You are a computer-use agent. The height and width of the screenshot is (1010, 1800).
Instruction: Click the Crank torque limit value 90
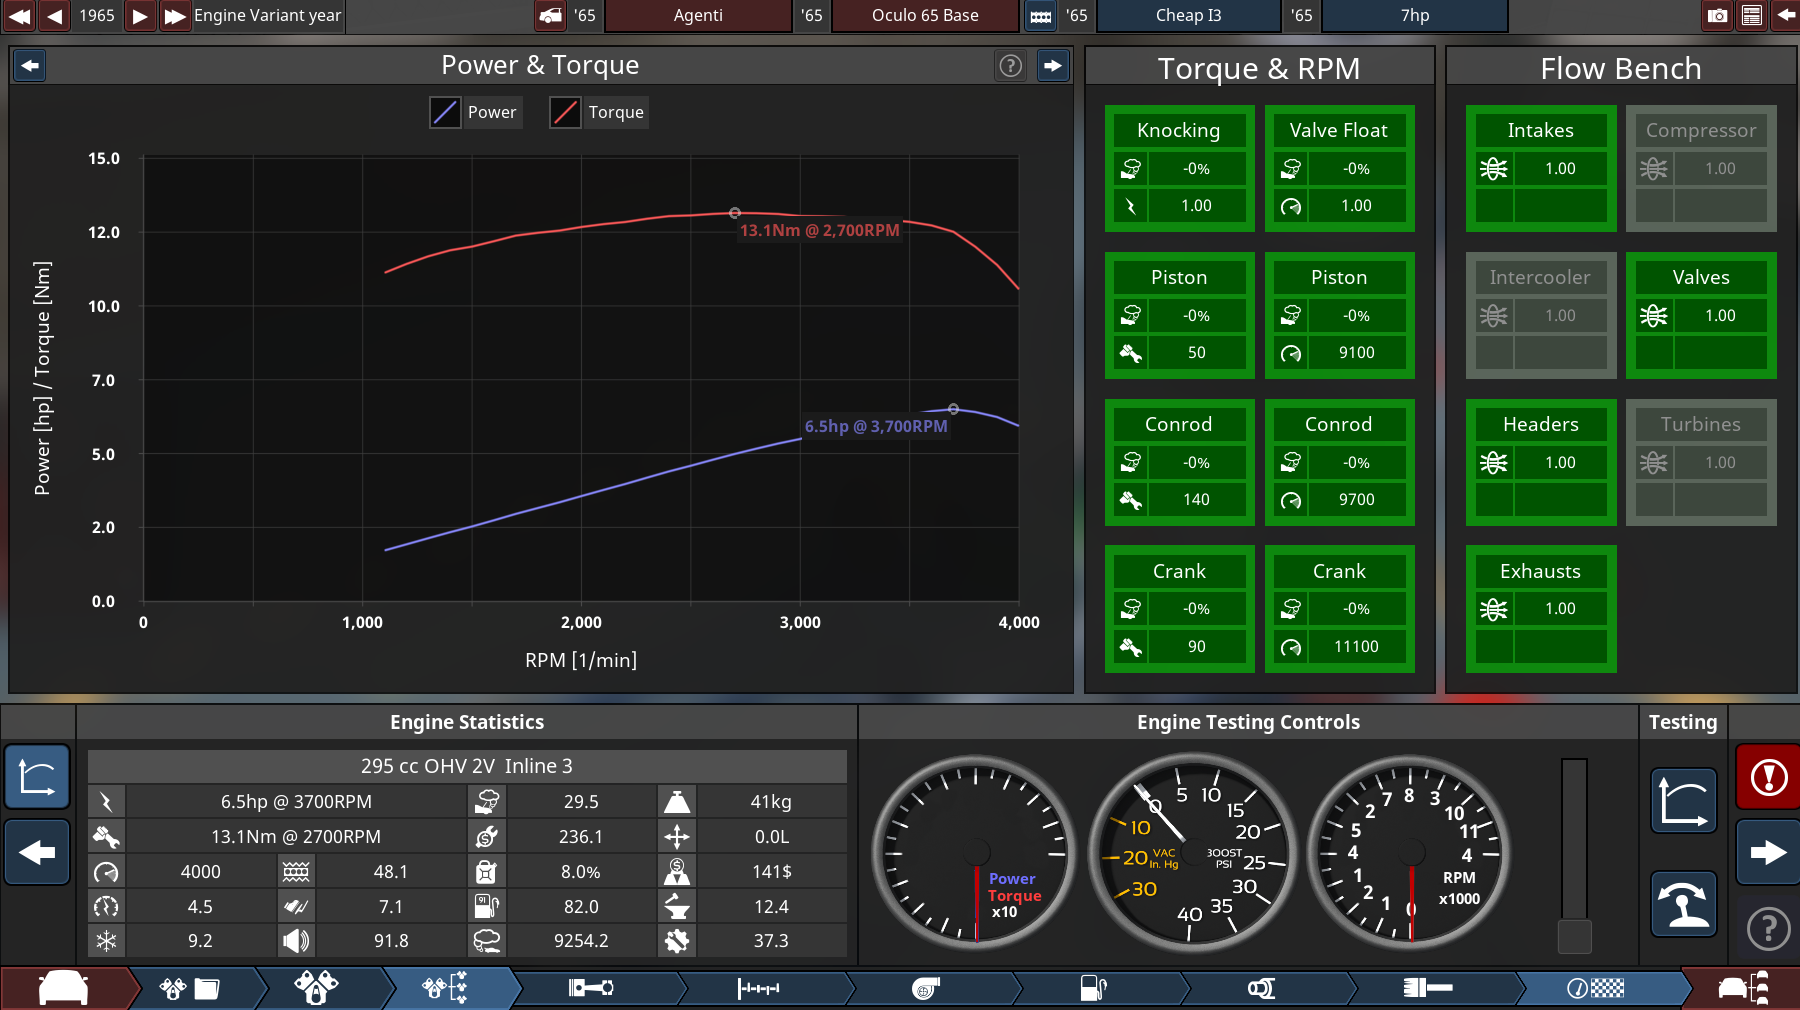pos(1197,646)
